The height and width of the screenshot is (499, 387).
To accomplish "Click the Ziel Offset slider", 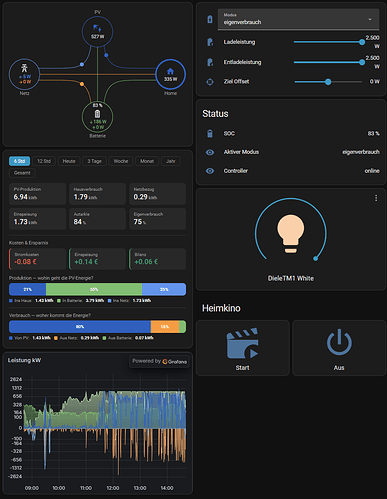I will [328, 82].
